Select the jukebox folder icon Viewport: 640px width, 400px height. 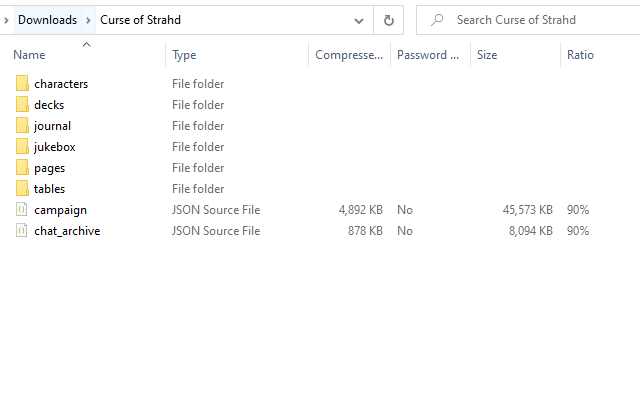[23, 147]
